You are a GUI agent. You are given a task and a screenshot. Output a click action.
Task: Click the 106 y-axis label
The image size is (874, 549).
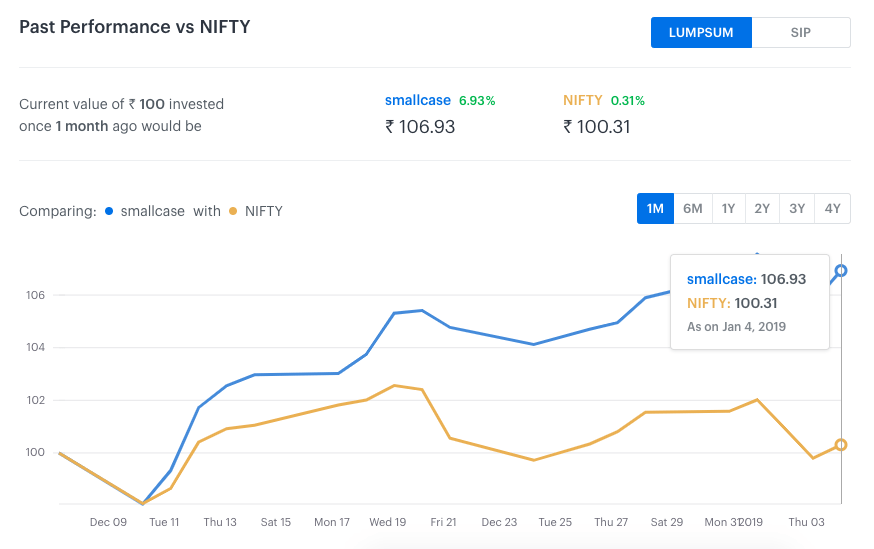click(36, 295)
